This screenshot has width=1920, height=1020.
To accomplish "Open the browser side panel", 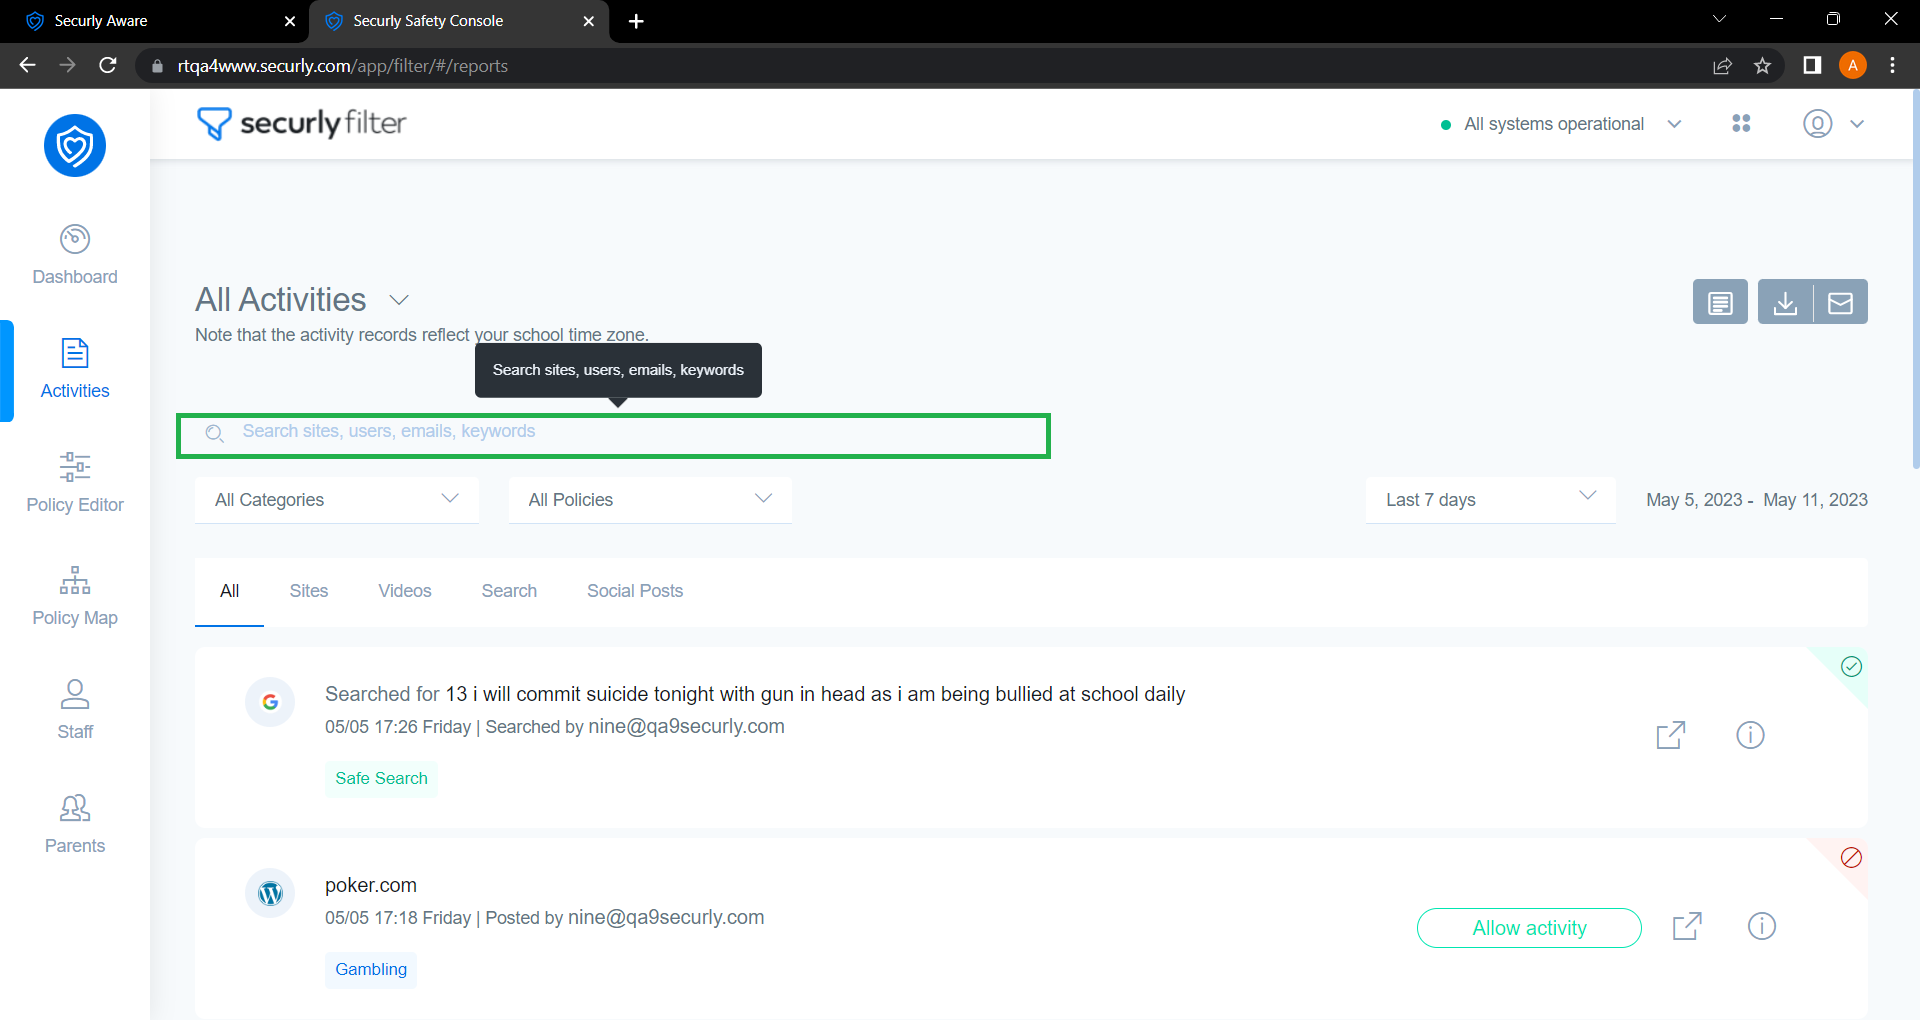I will (x=1811, y=66).
